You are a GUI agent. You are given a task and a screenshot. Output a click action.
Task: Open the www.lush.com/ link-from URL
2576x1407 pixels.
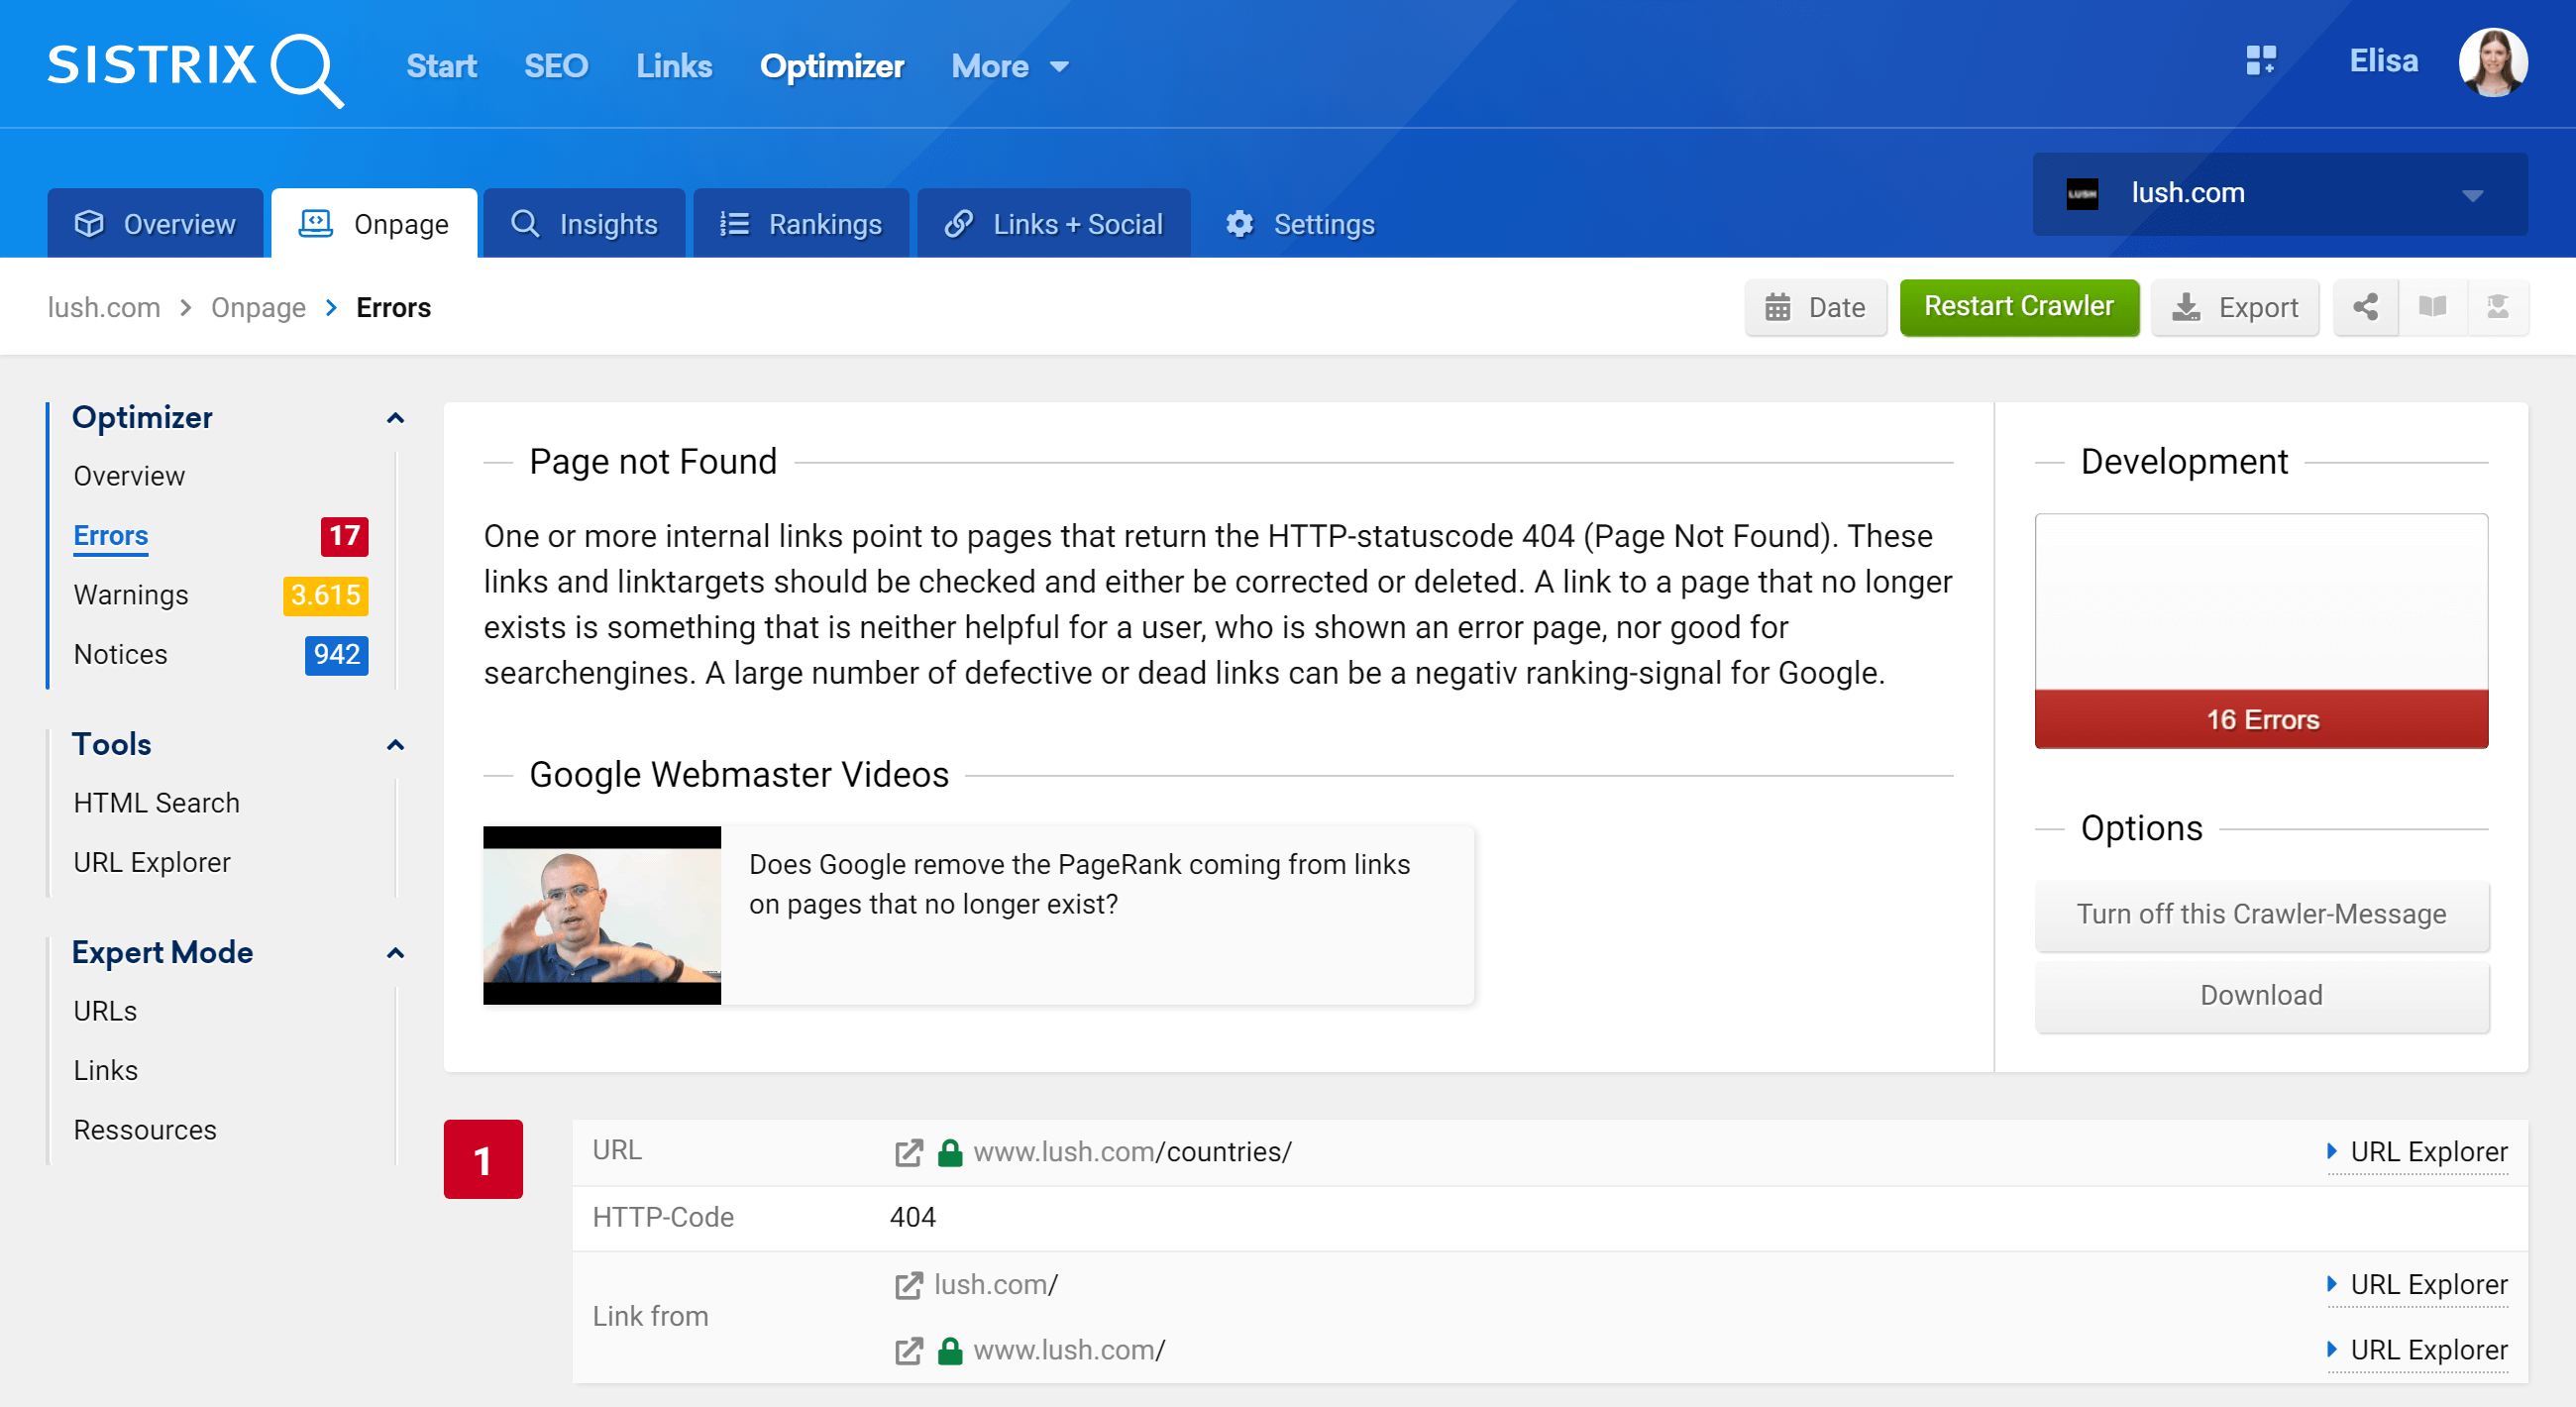coord(1068,1351)
